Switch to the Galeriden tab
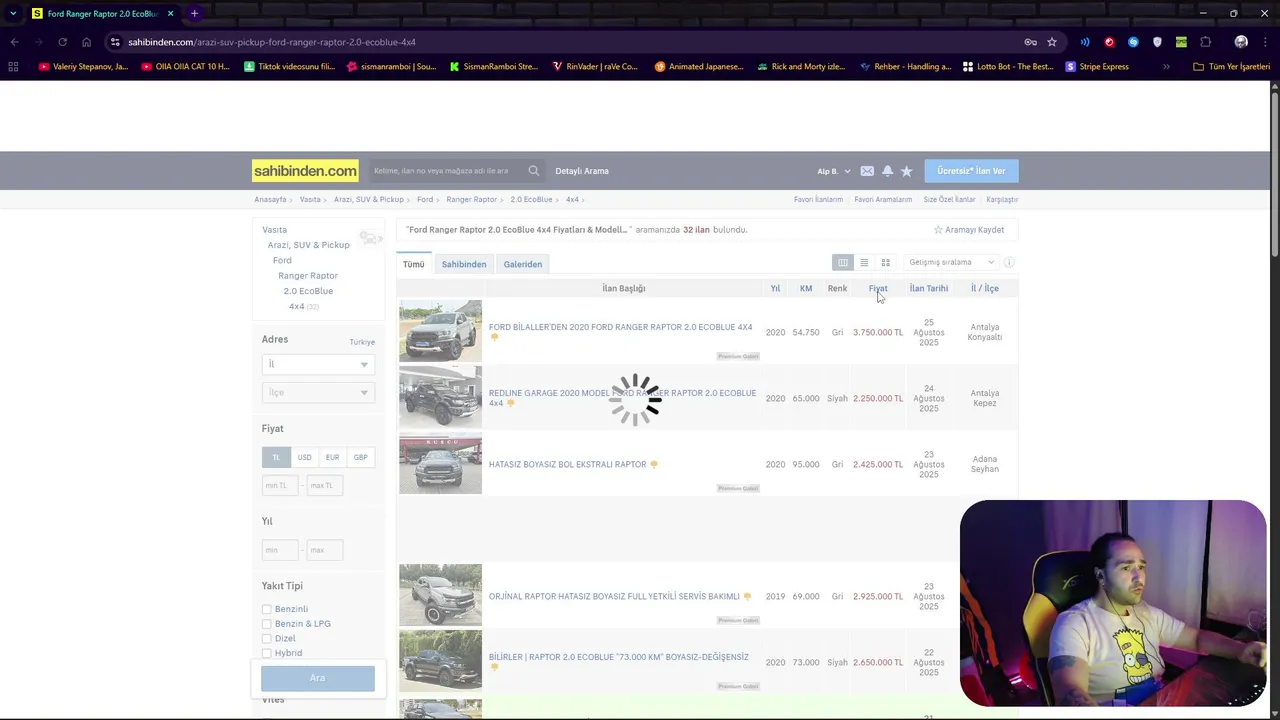The image size is (1280, 720). point(523,264)
